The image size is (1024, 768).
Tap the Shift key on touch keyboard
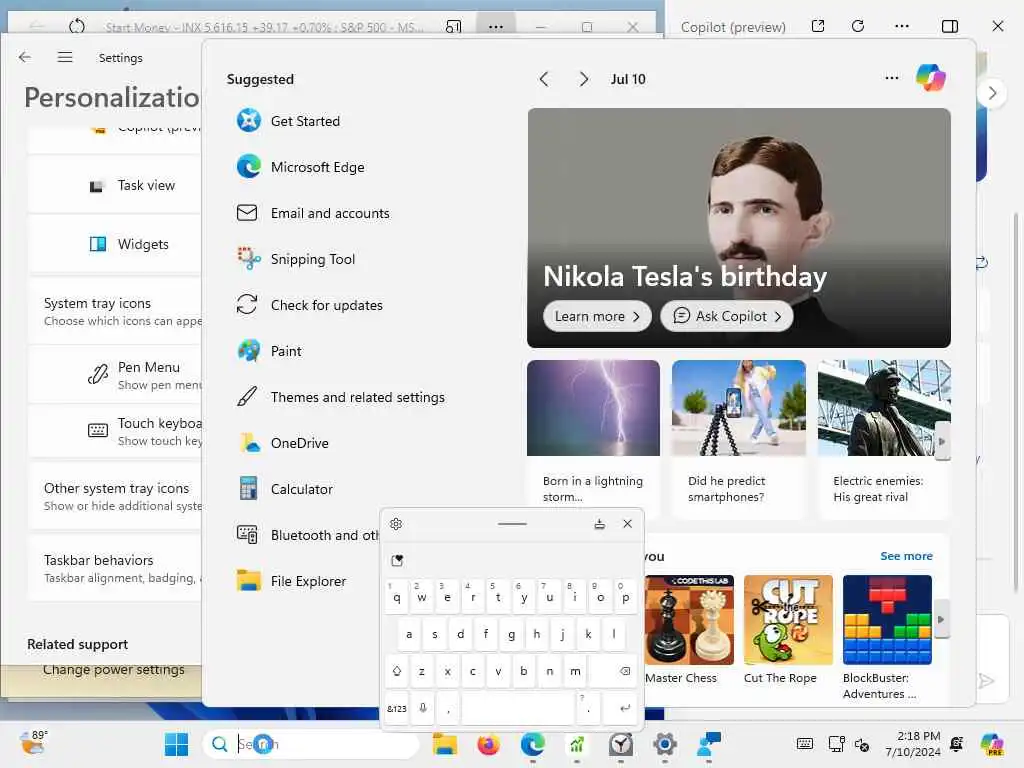coord(396,671)
